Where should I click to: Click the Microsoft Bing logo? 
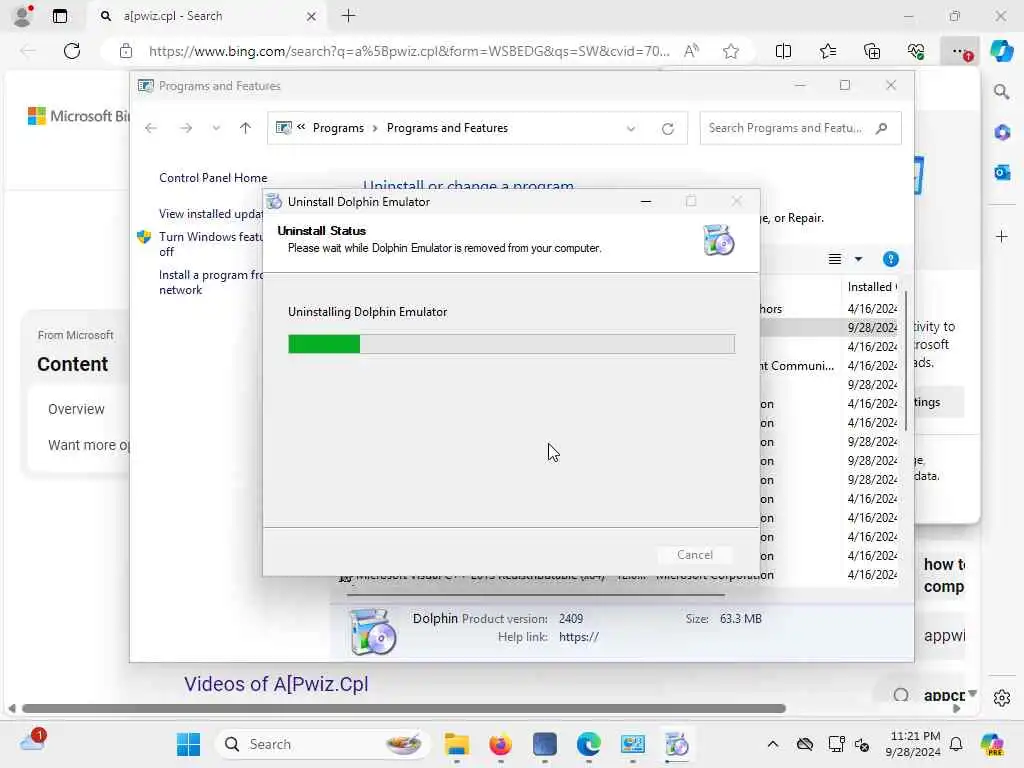point(78,116)
